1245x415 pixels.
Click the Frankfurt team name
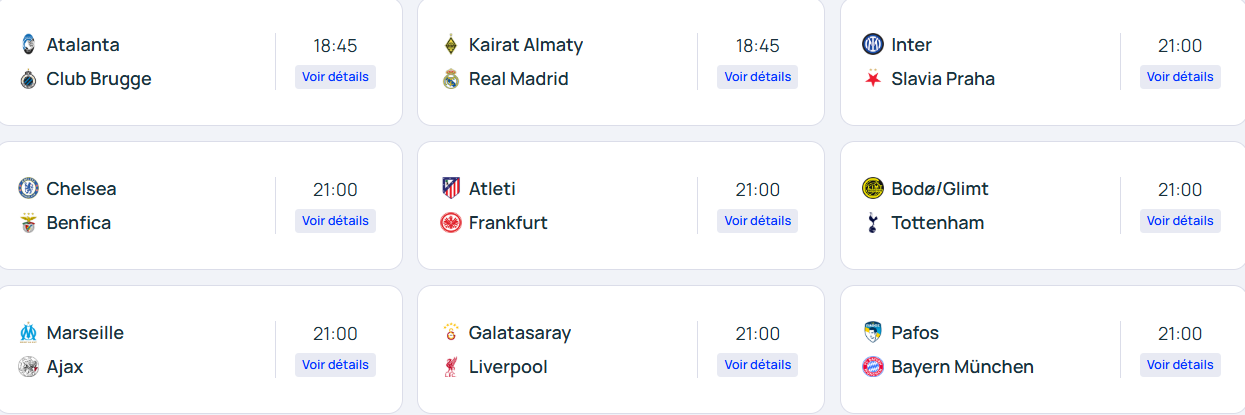(x=508, y=223)
